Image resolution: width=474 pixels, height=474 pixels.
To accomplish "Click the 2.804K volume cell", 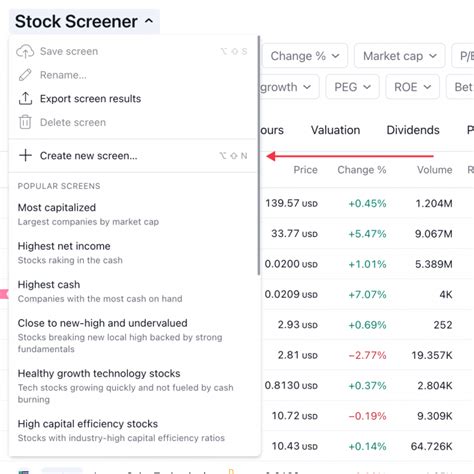I will 435,385.
